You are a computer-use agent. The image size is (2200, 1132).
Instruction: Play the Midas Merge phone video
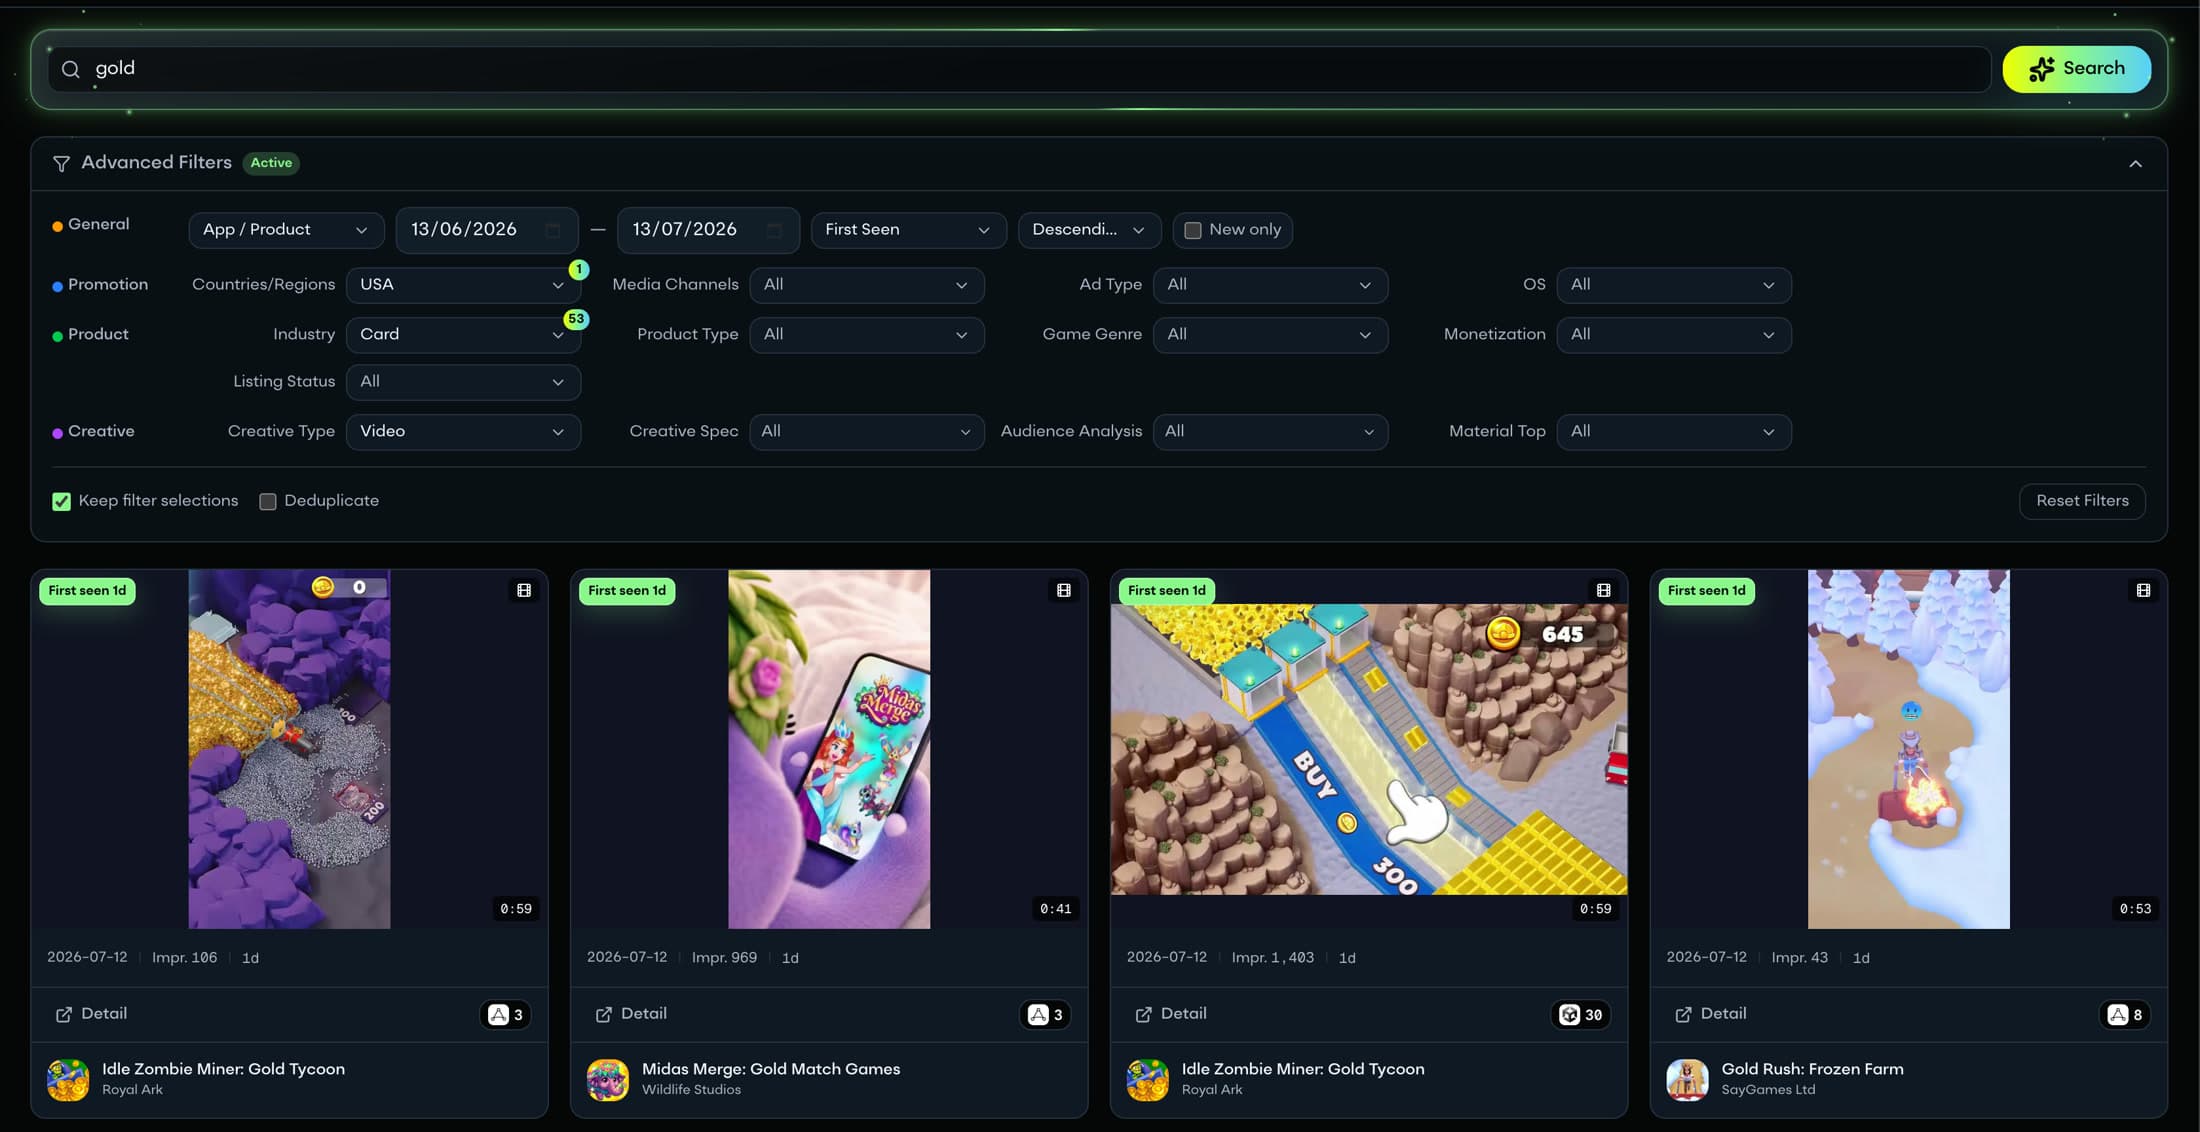(829, 749)
